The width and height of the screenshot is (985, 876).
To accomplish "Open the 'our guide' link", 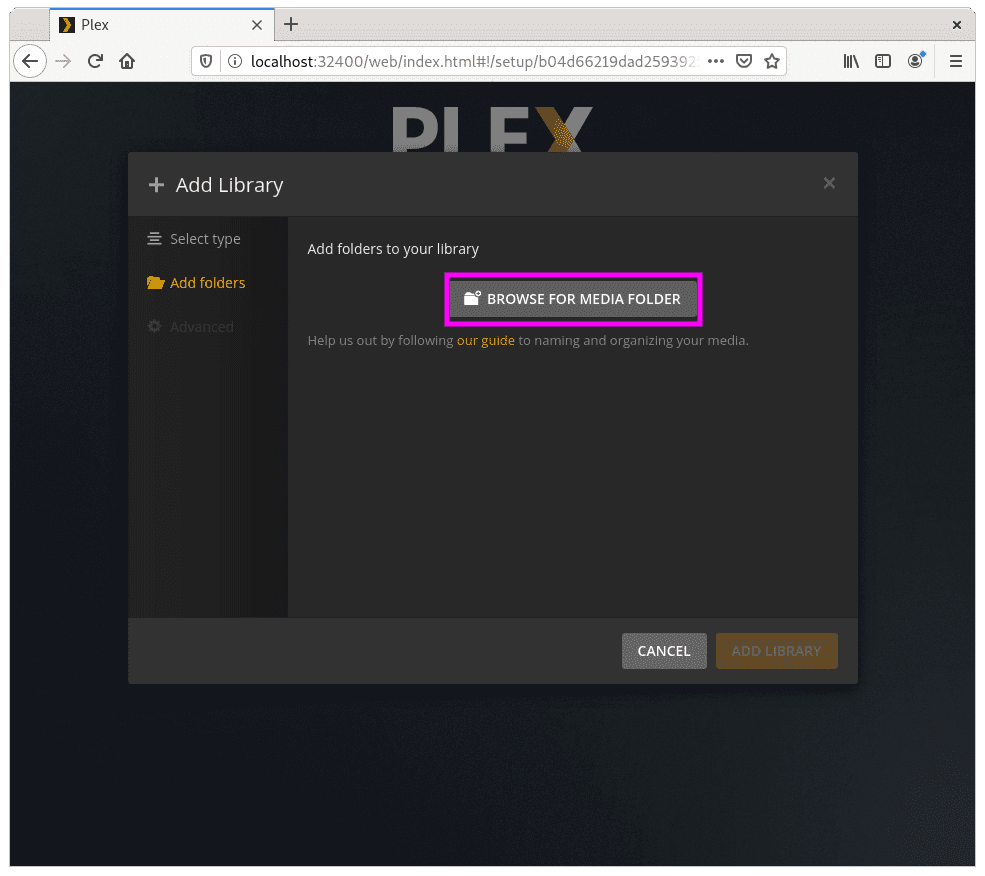I will pyautogui.click(x=486, y=341).
